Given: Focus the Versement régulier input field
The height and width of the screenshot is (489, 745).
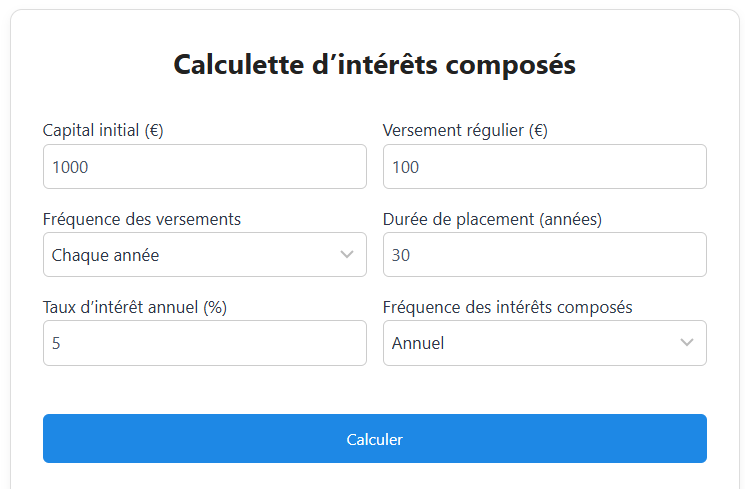Looking at the screenshot, I should click(544, 167).
